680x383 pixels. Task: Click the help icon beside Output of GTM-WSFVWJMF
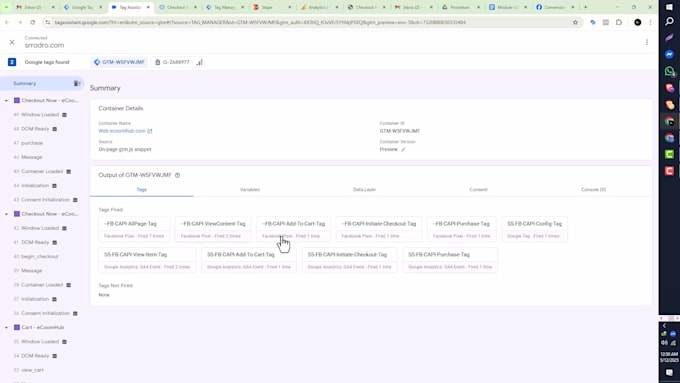(177, 175)
